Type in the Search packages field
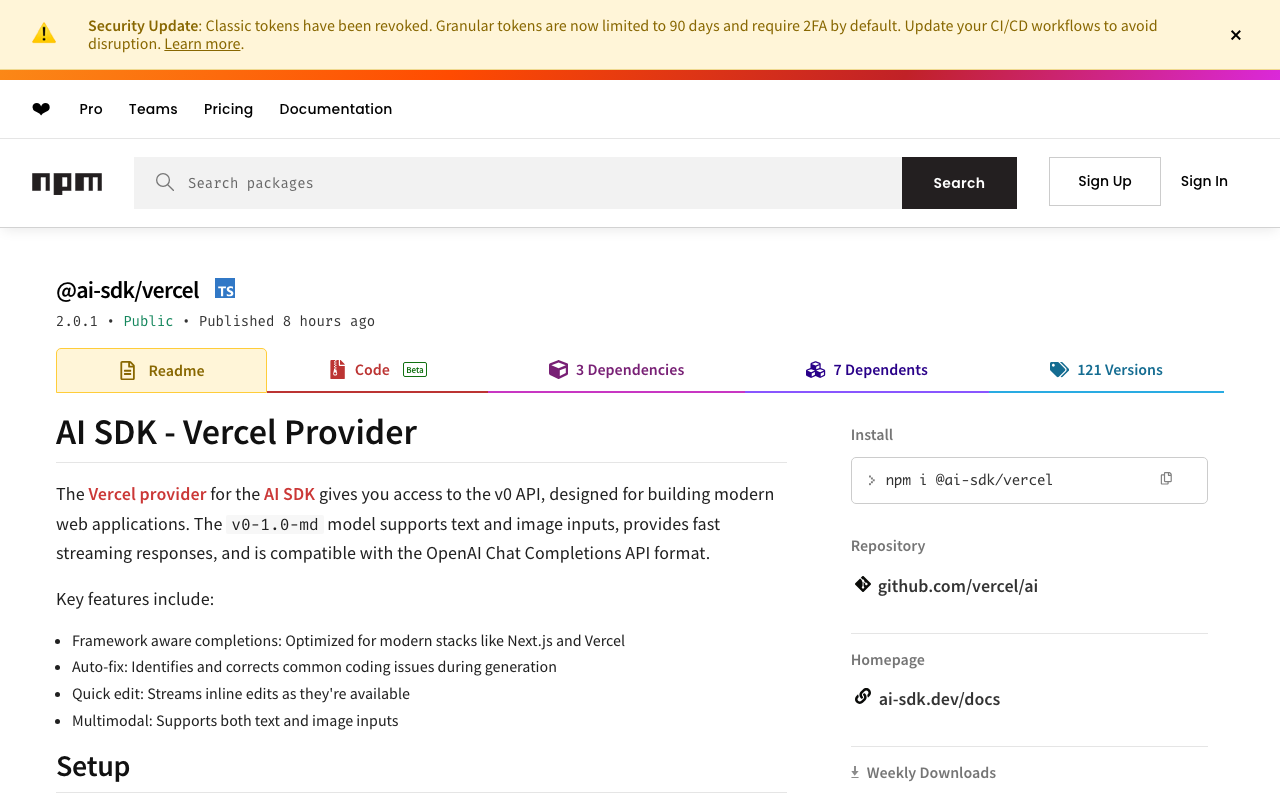 540,183
